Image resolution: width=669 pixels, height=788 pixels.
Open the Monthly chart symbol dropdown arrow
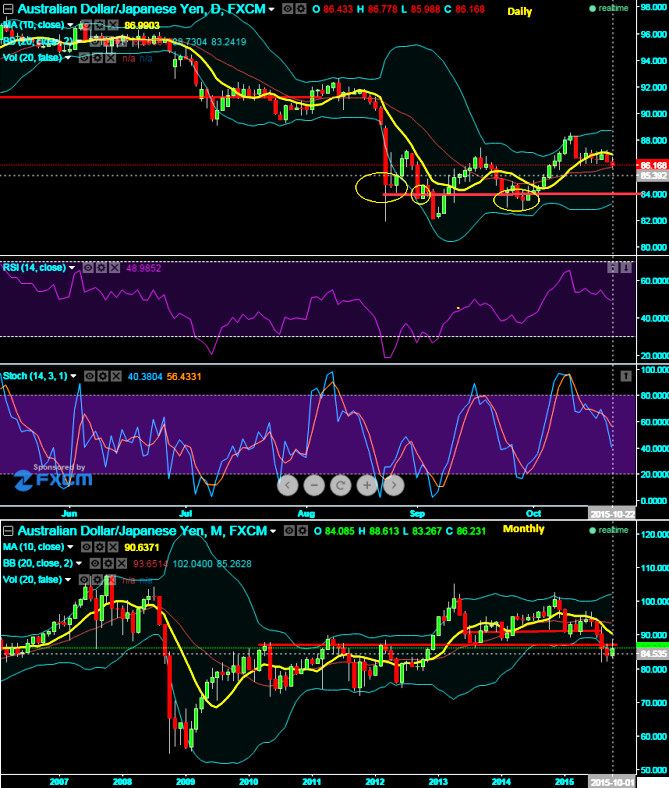point(273,531)
